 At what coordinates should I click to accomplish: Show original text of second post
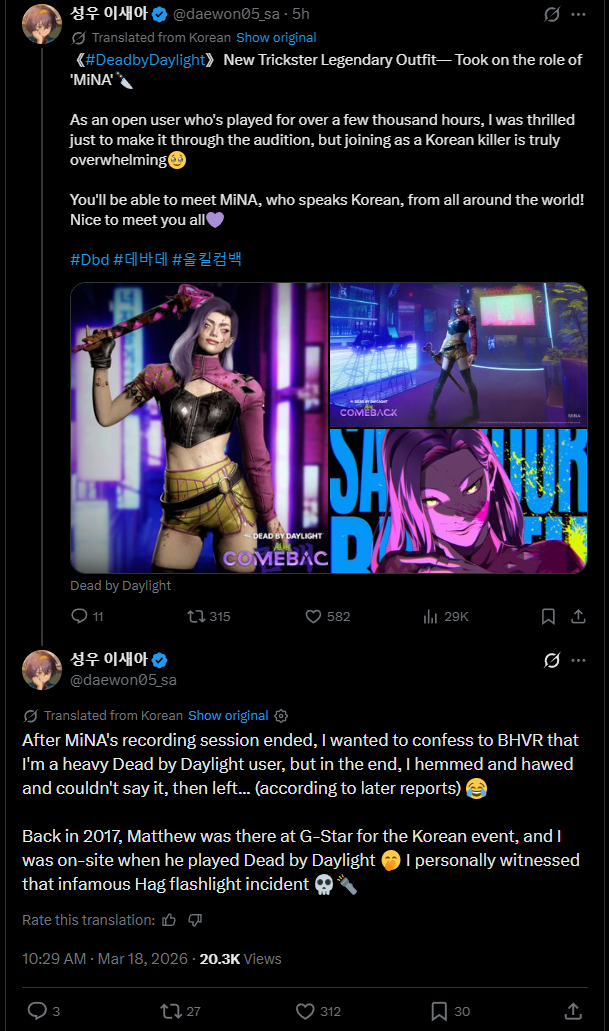coord(228,715)
